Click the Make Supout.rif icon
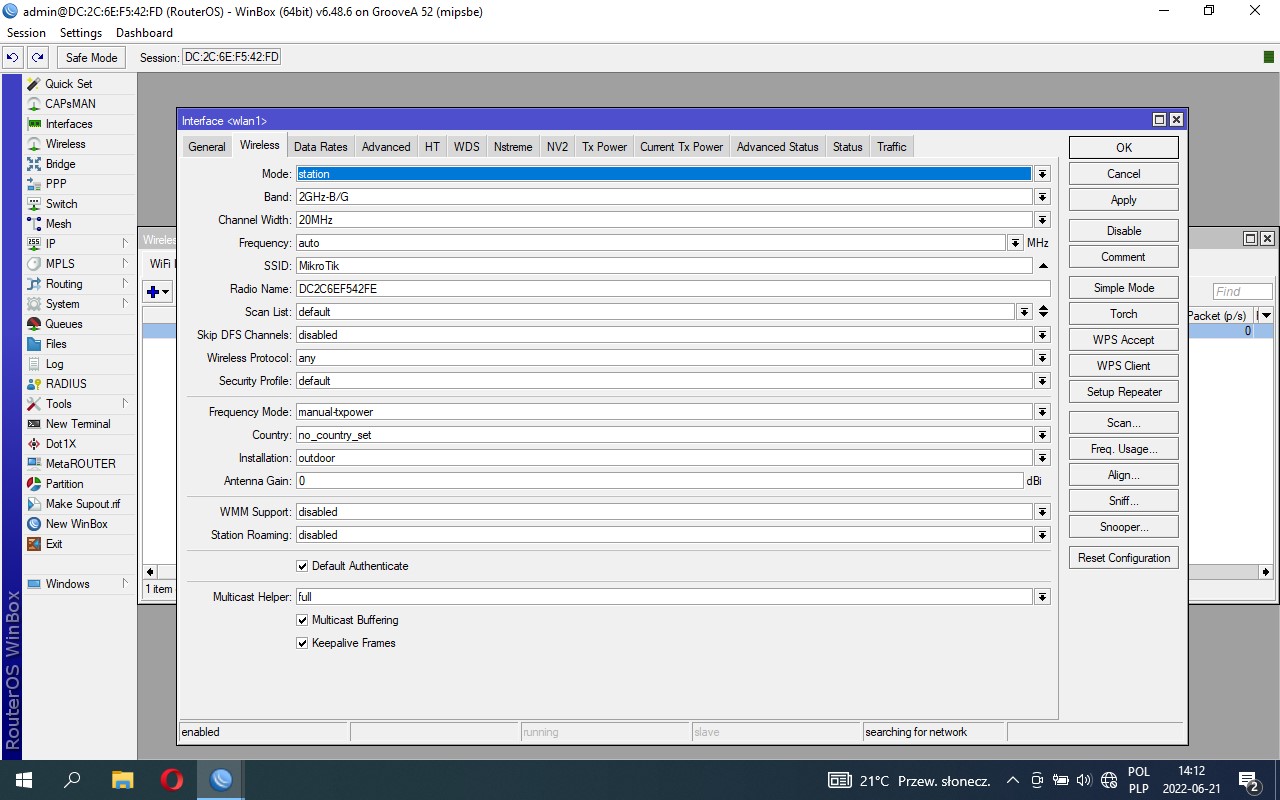Image resolution: width=1280 pixels, height=800 pixels. (x=34, y=504)
